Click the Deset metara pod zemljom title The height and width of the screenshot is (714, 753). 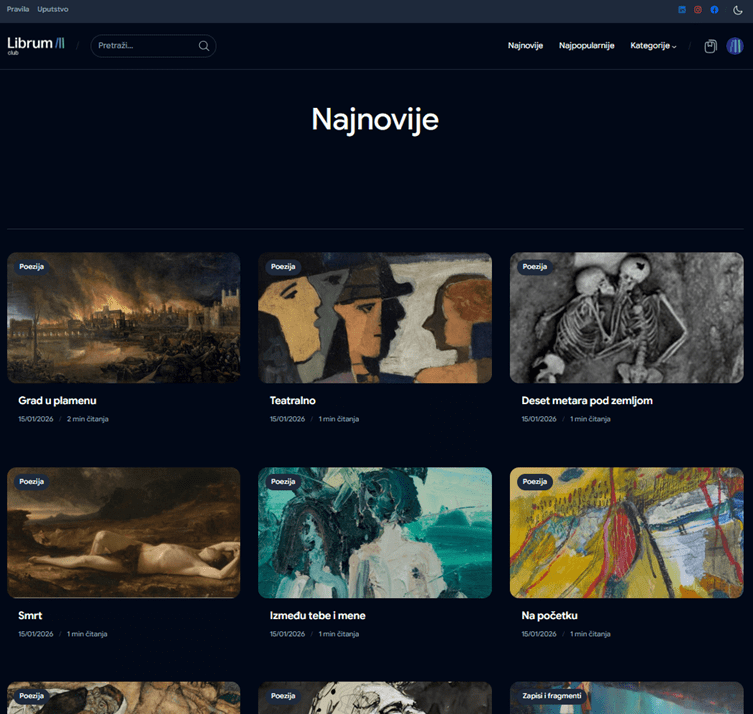pyautogui.click(x=587, y=401)
